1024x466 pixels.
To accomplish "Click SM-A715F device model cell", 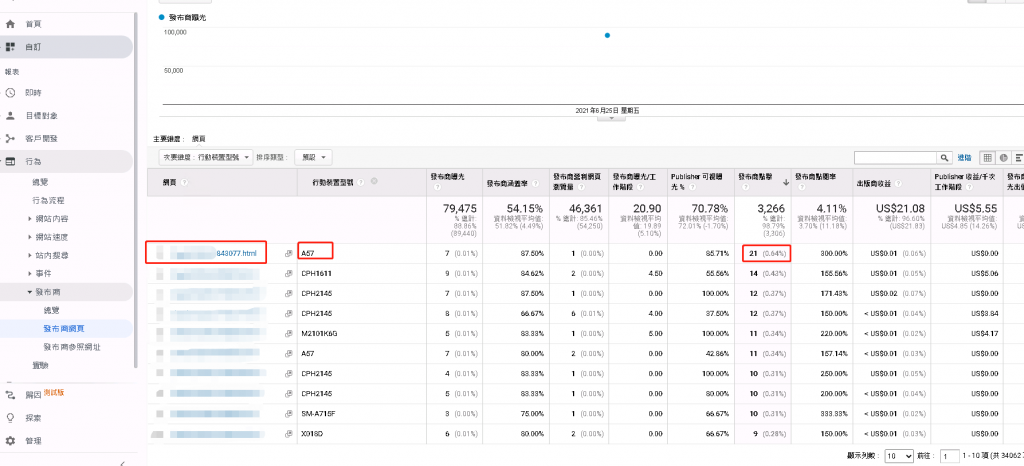I will coord(318,414).
